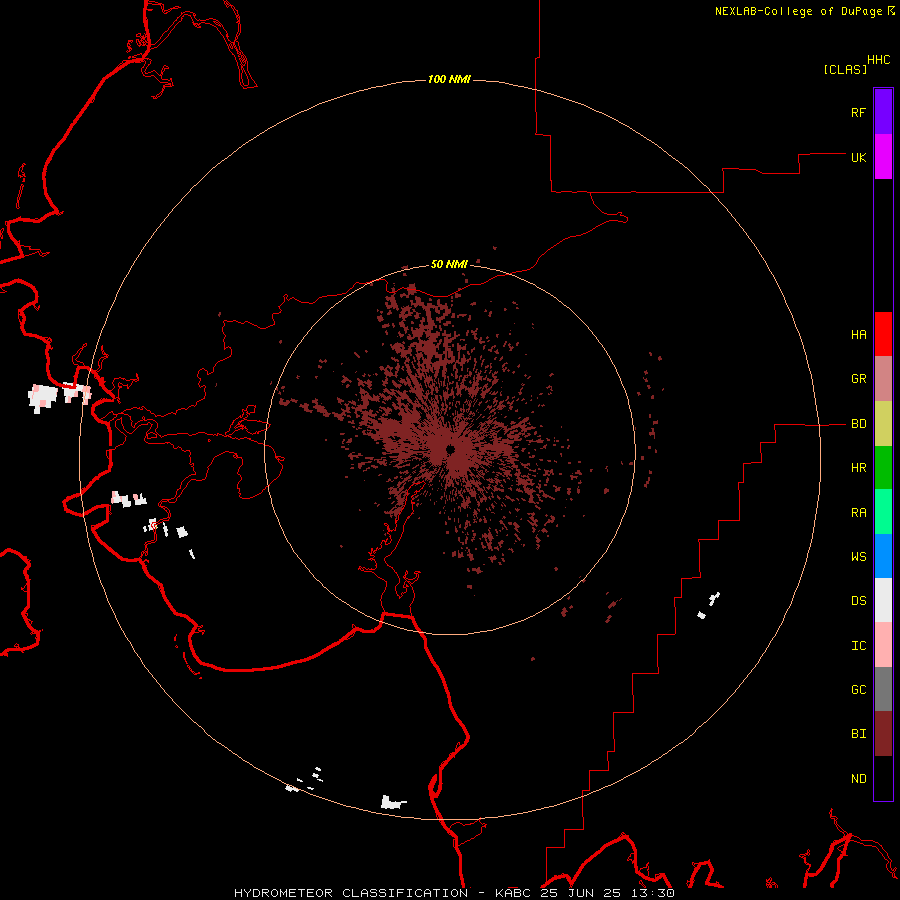Screen dimensions: 900x900
Task: Click the HA red legend swatch
Action: coord(883,334)
